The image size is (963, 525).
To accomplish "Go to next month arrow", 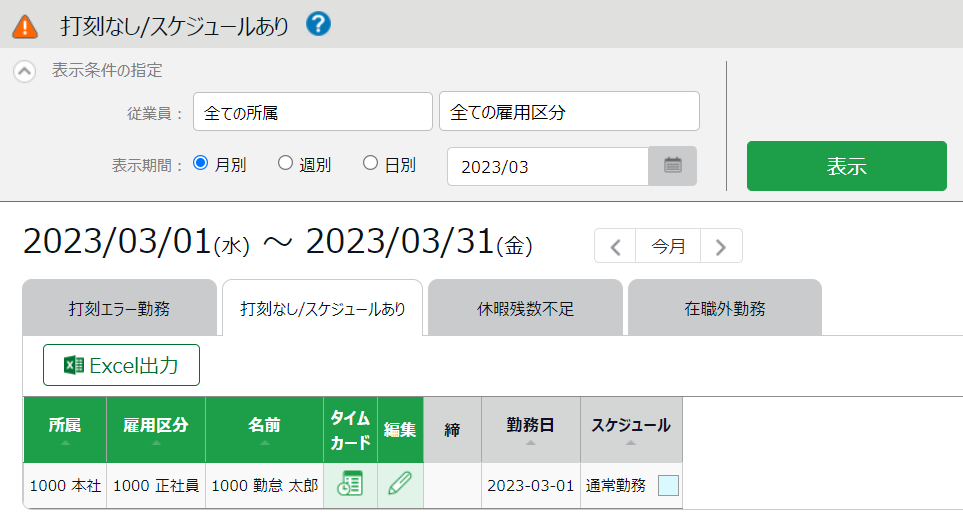I will point(721,246).
